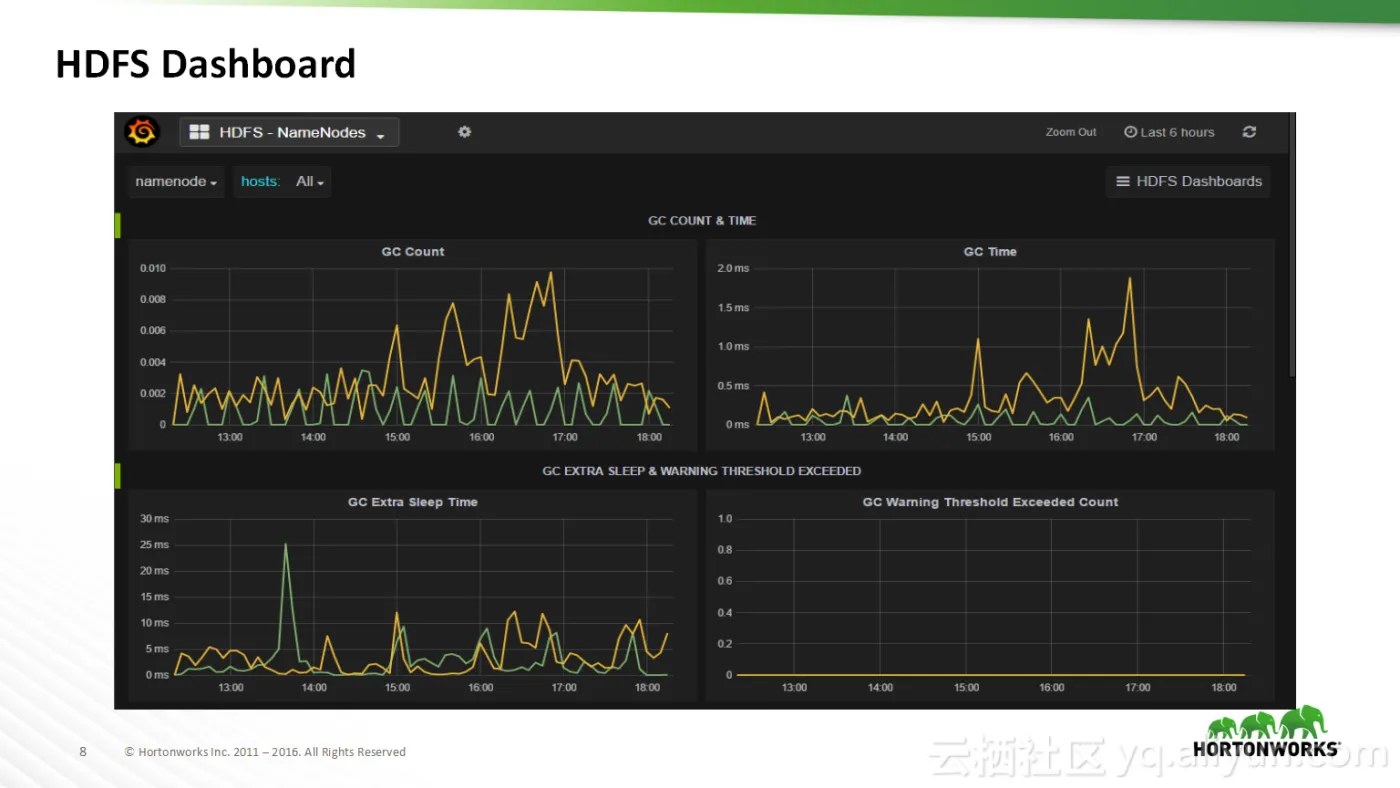The width and height of the screenshot is (1400, 788).
Task: Click the dashboard vertical scrollbar
Action: (1292, 245)
